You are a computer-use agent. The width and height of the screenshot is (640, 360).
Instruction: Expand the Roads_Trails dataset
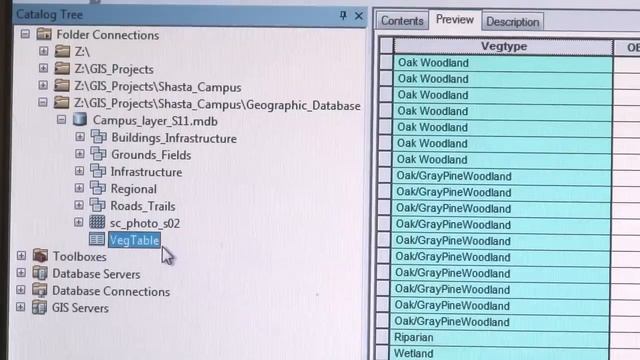tap(79, 205)
